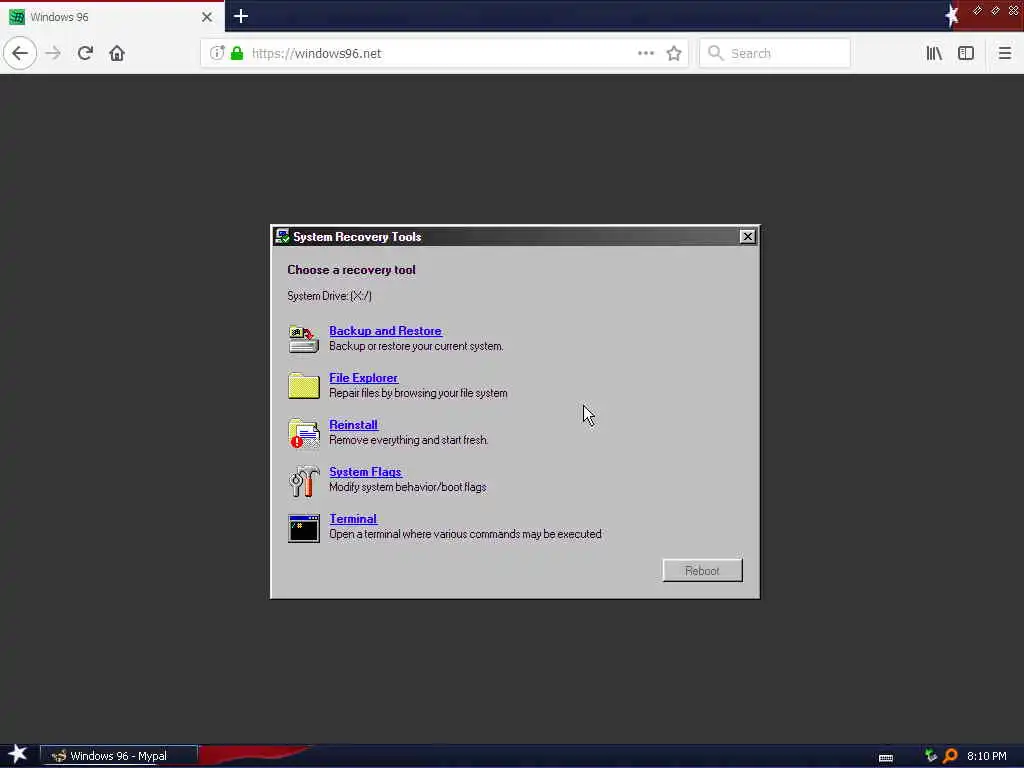
Task: Select the Windows 96 - Mypal taskbar button
Action: (118, 756)
